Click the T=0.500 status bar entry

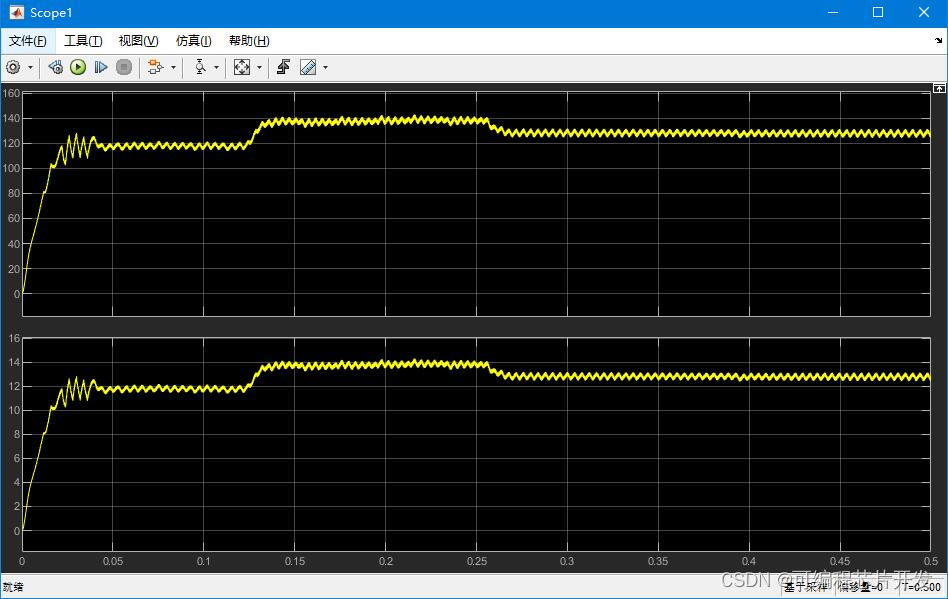coord(922,587)
